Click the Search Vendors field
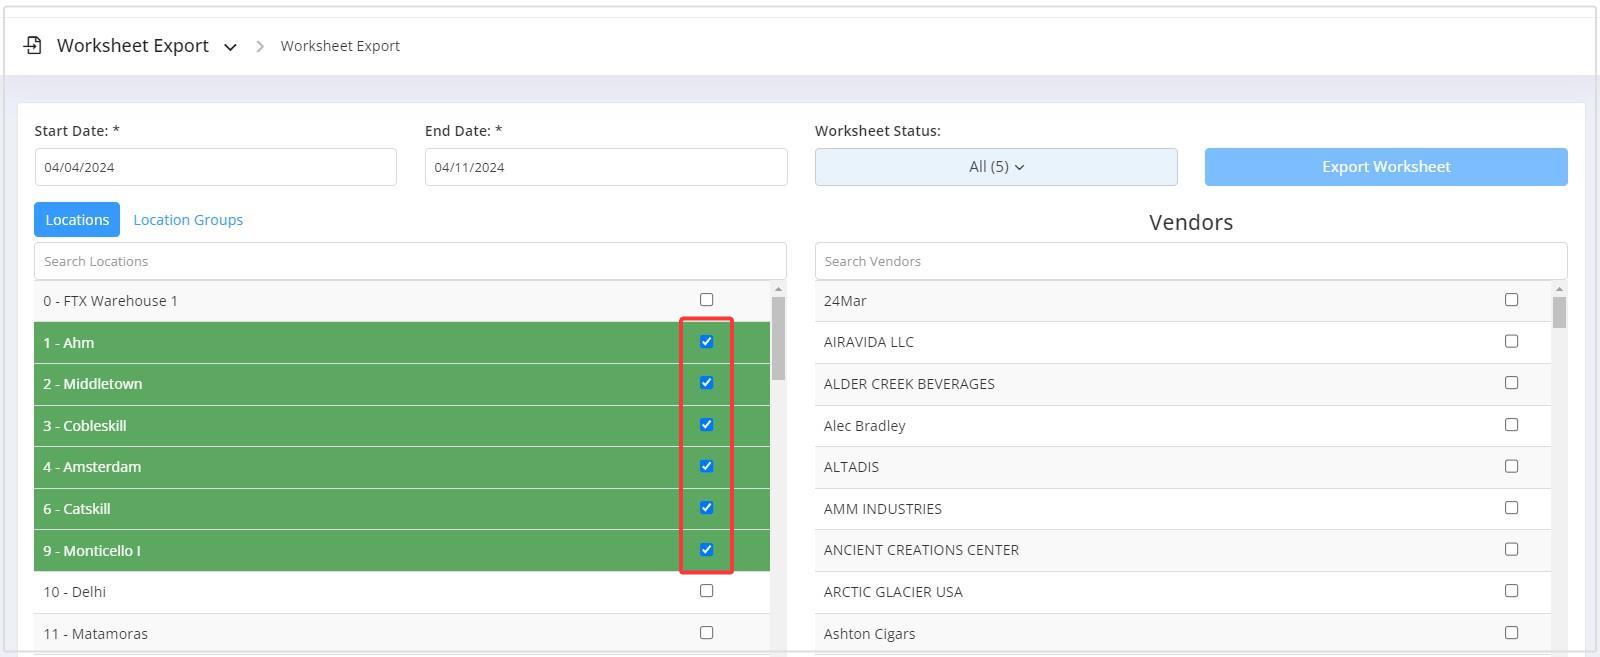 [1190, 261]
